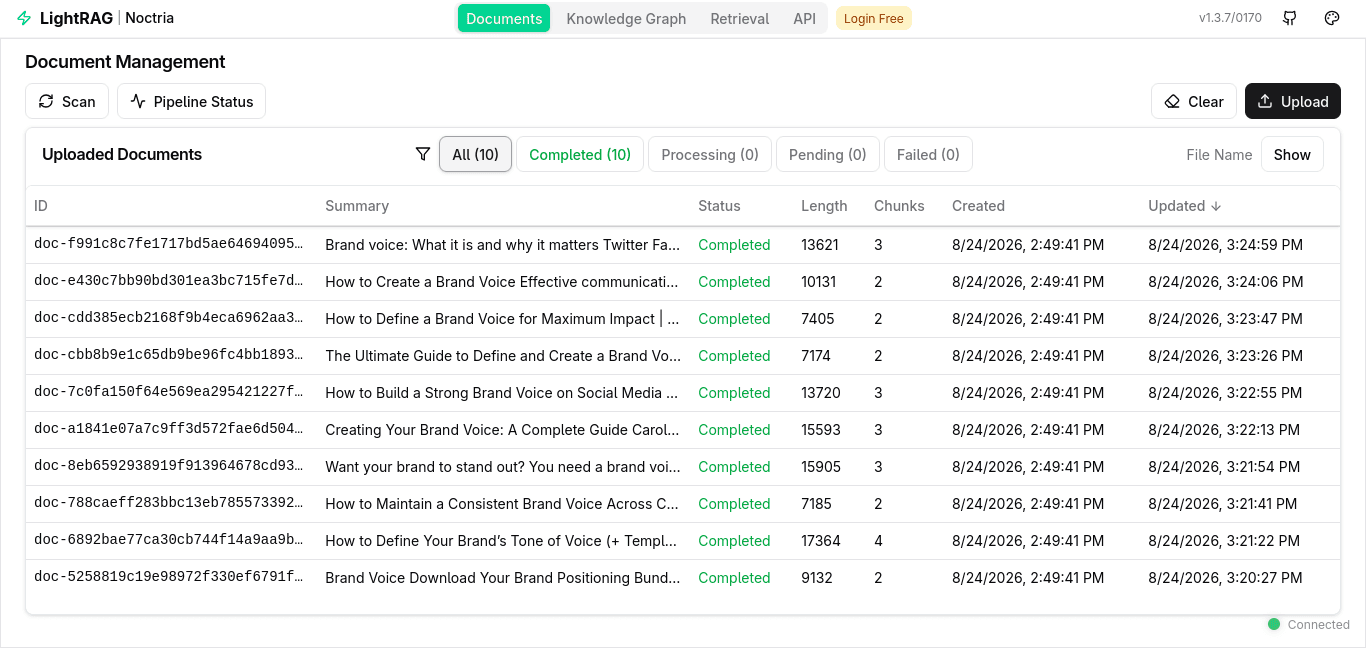Click the updated time 8/24/2026, 3:24:59 PM

[x=1225, y=245]
